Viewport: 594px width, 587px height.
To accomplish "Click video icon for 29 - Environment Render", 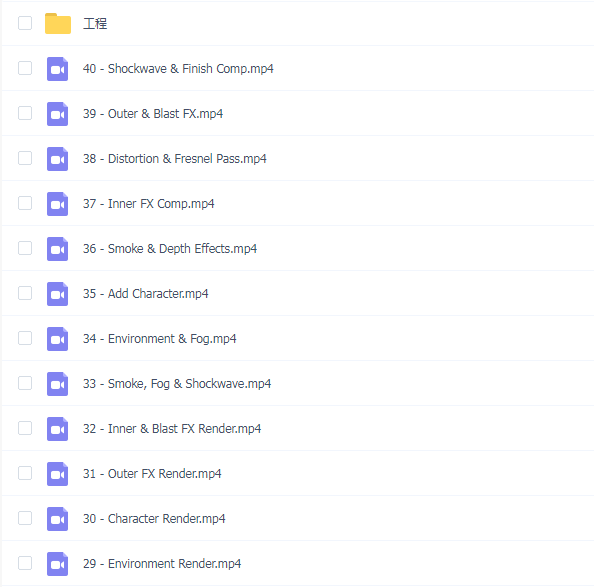I will click(x=58, y=564).
